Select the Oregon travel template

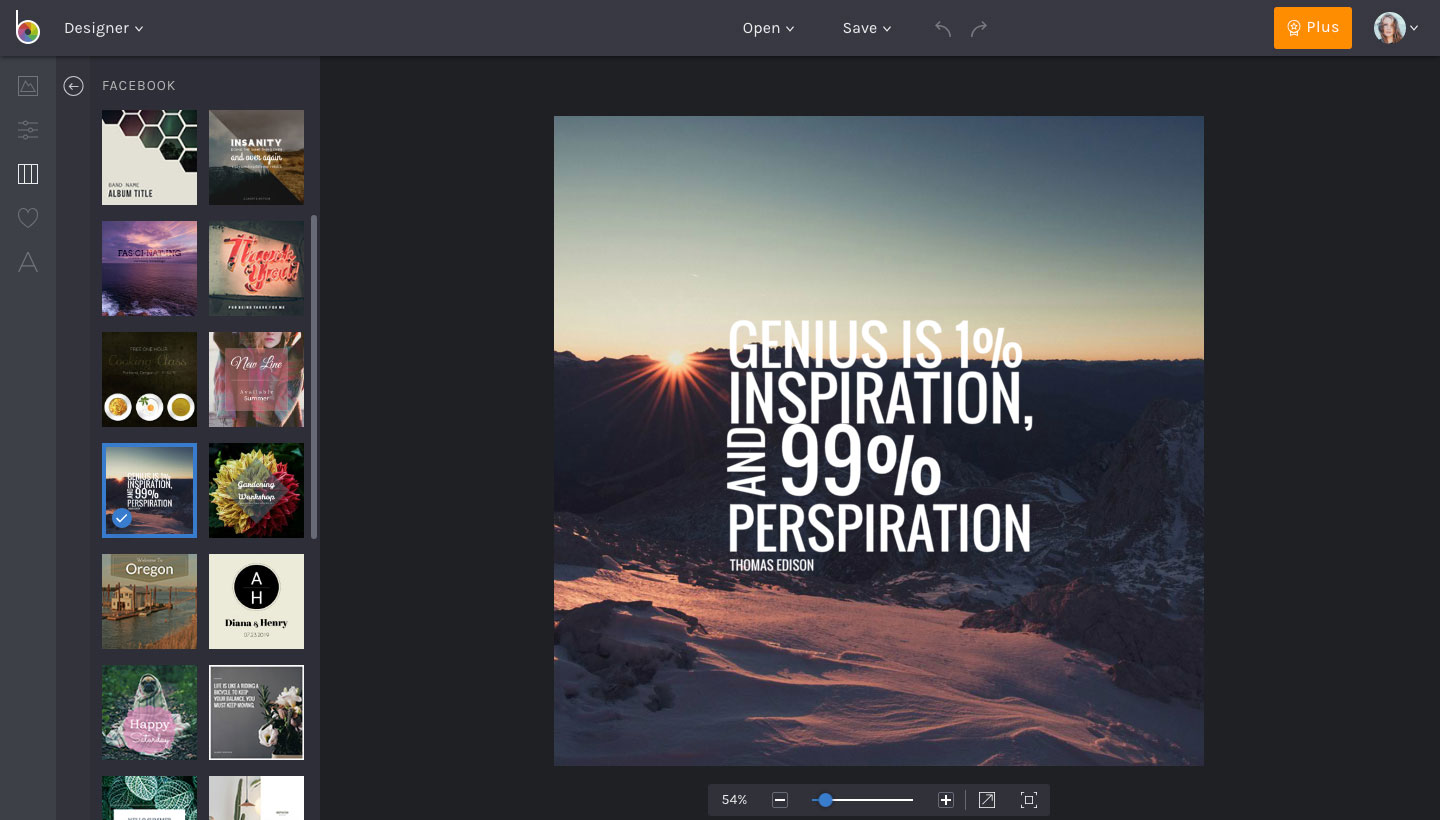tap(150, 602)
